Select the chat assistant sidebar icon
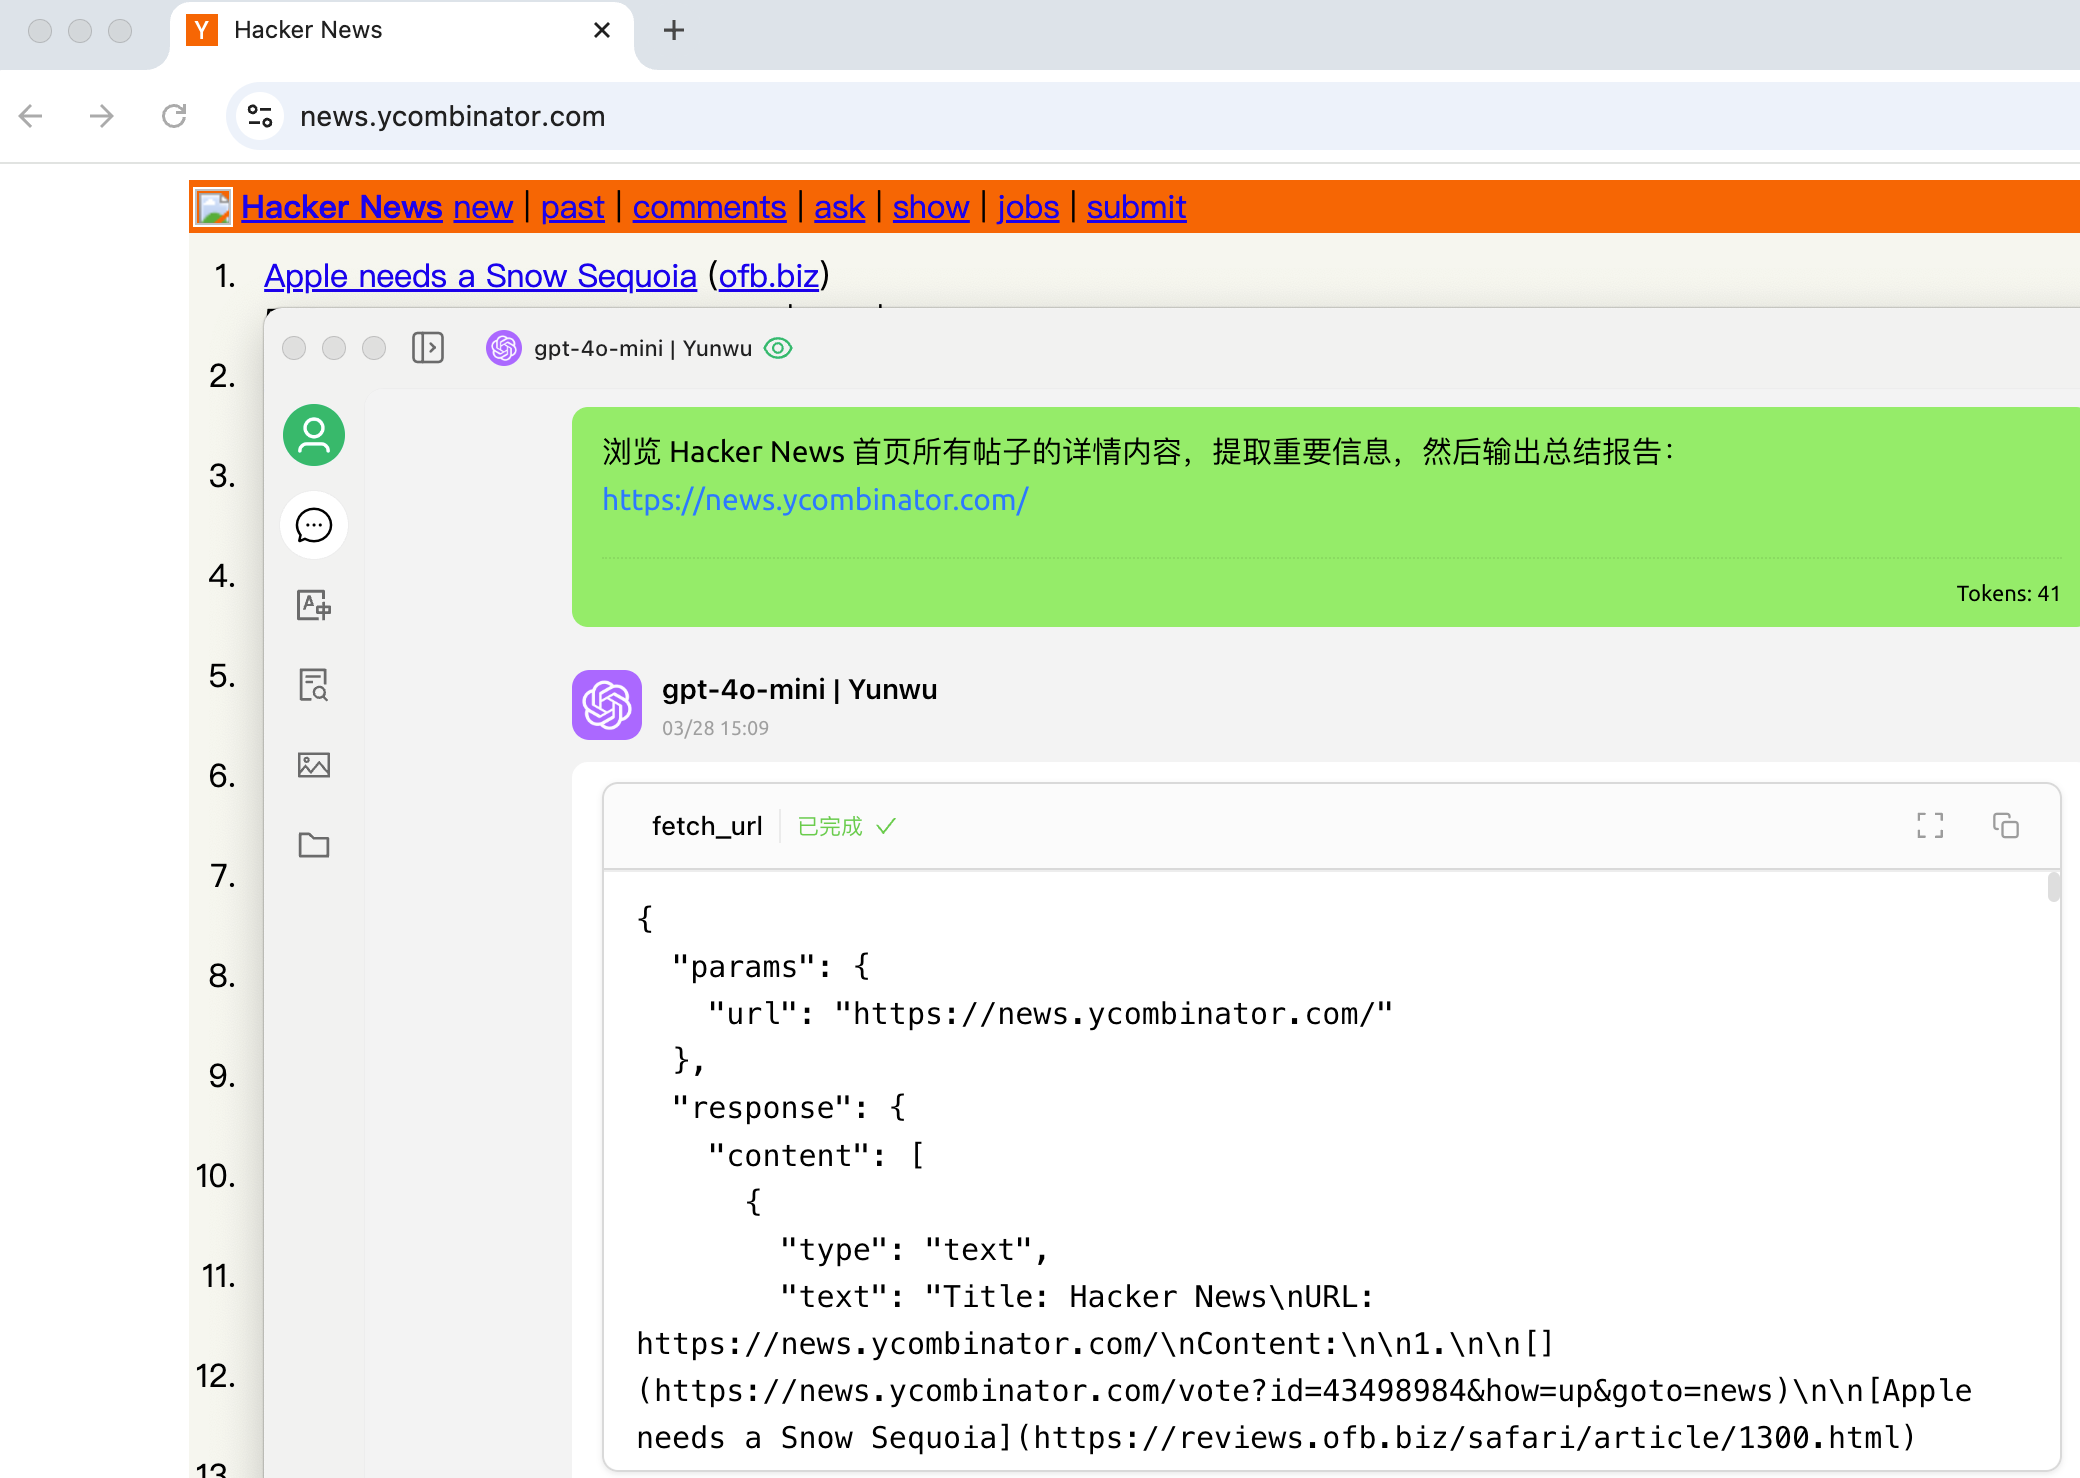Viewport: 2080px width, 1478px height. 314,525
